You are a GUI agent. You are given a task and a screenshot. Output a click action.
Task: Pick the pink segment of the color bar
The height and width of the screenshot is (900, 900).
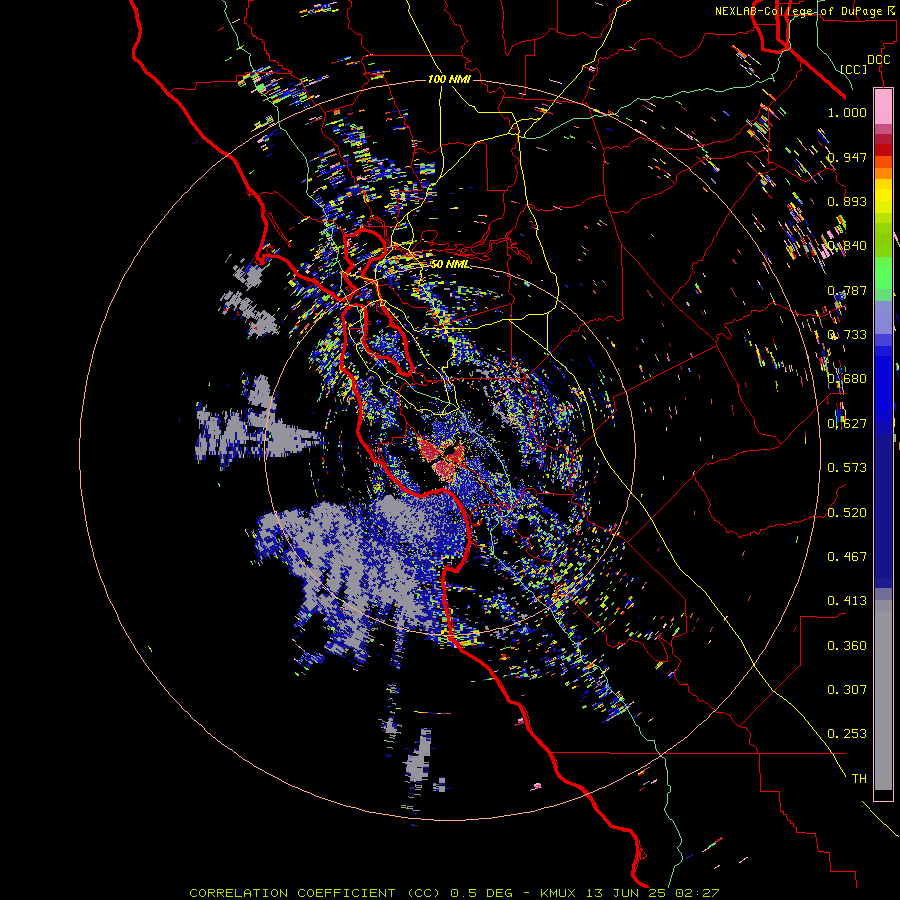883,106
